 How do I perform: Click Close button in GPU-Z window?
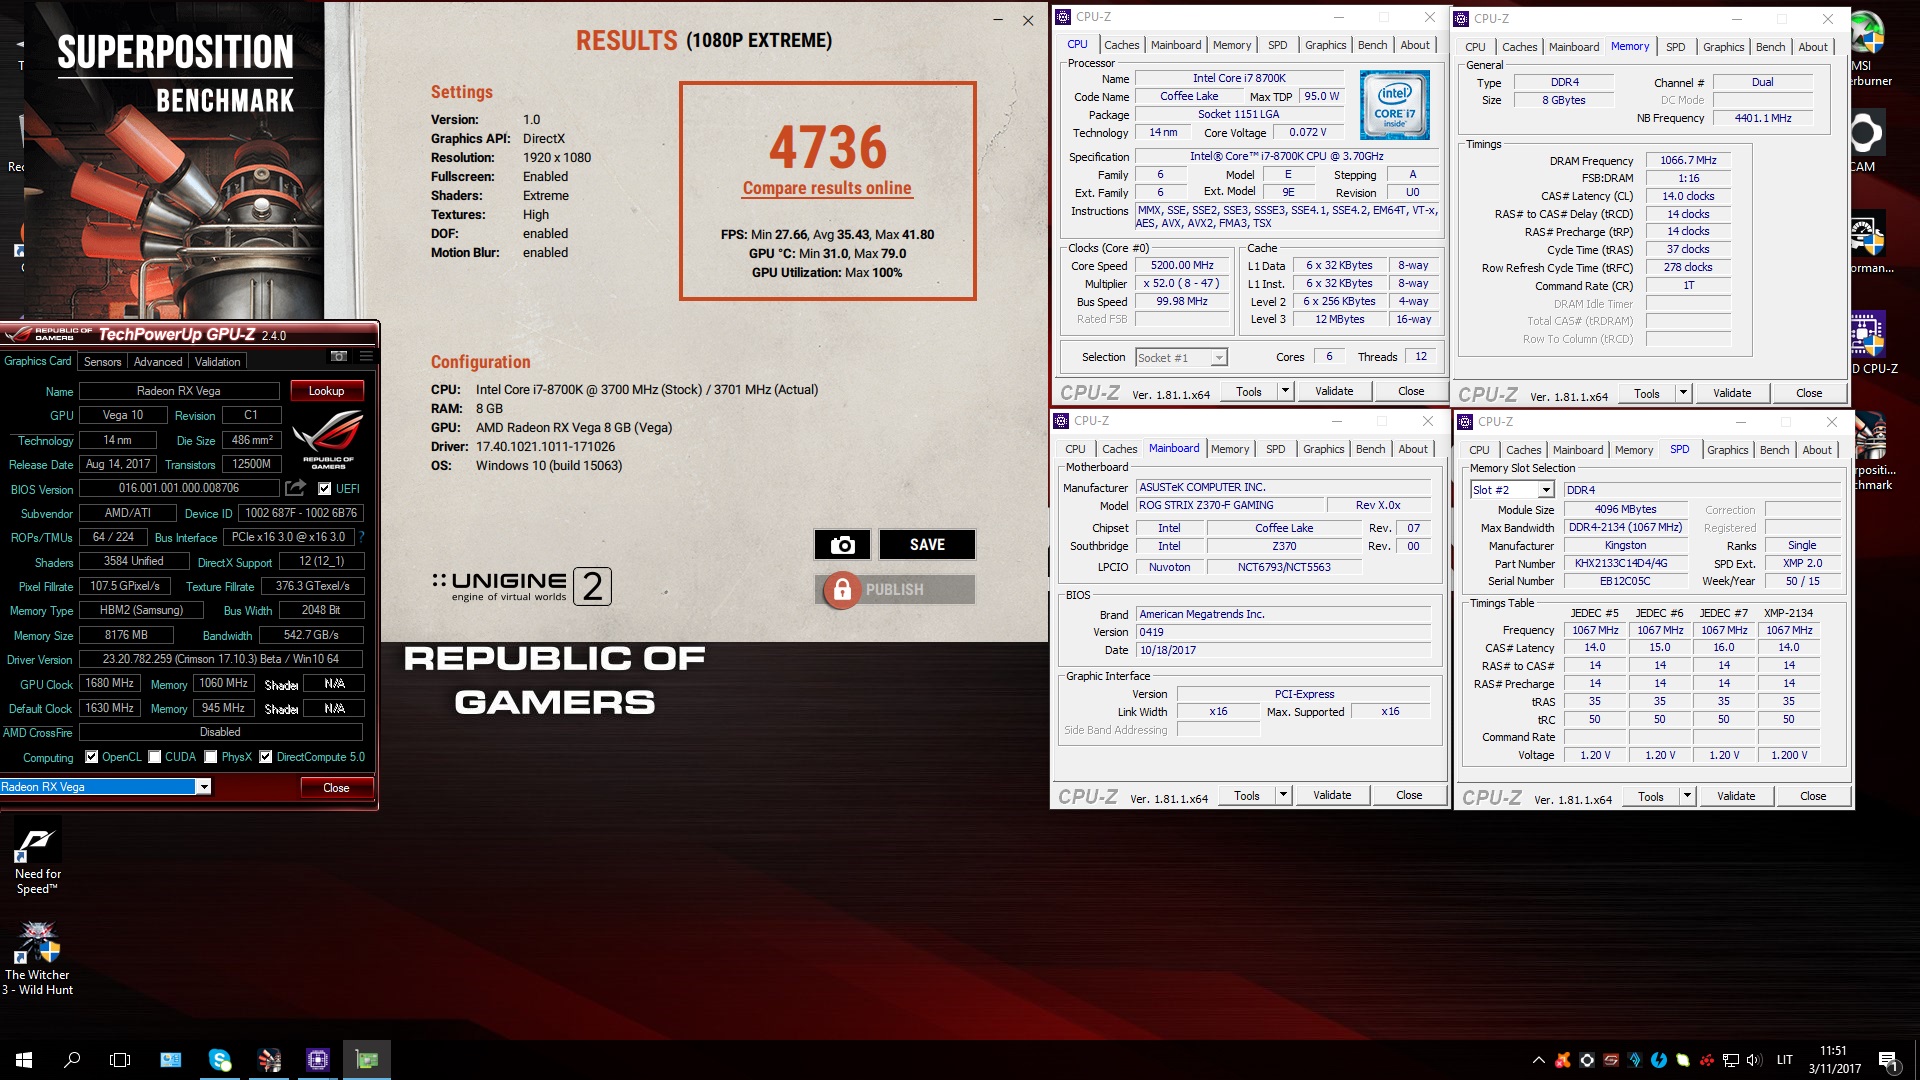tap(336, 788)
